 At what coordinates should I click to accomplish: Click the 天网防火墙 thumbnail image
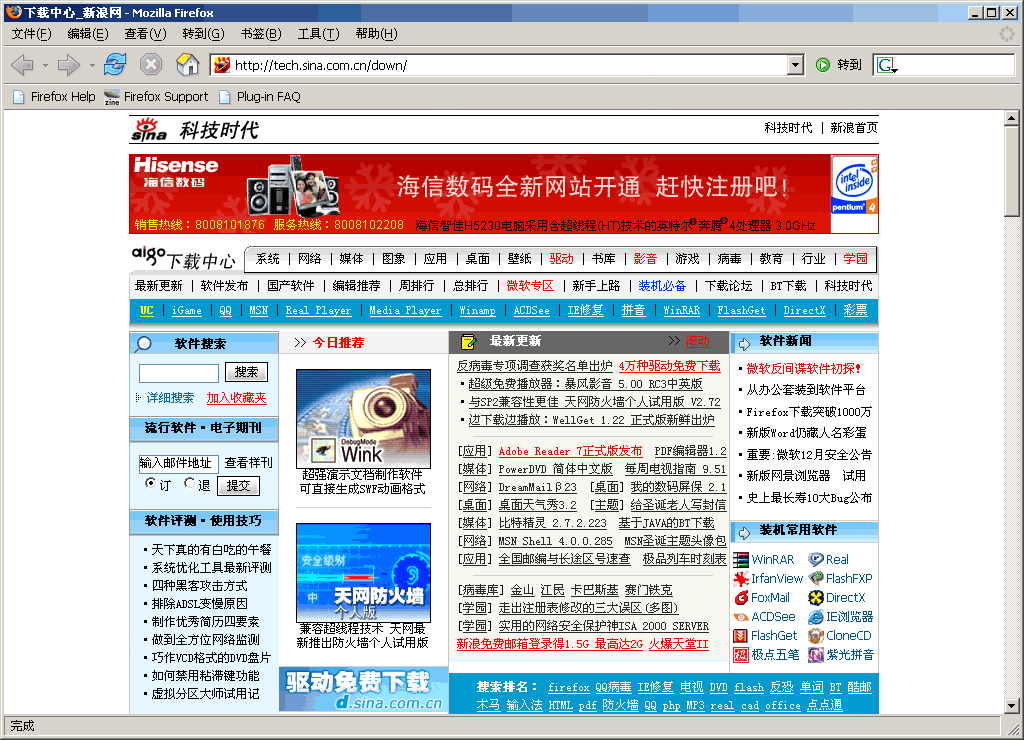pos(363,573)
